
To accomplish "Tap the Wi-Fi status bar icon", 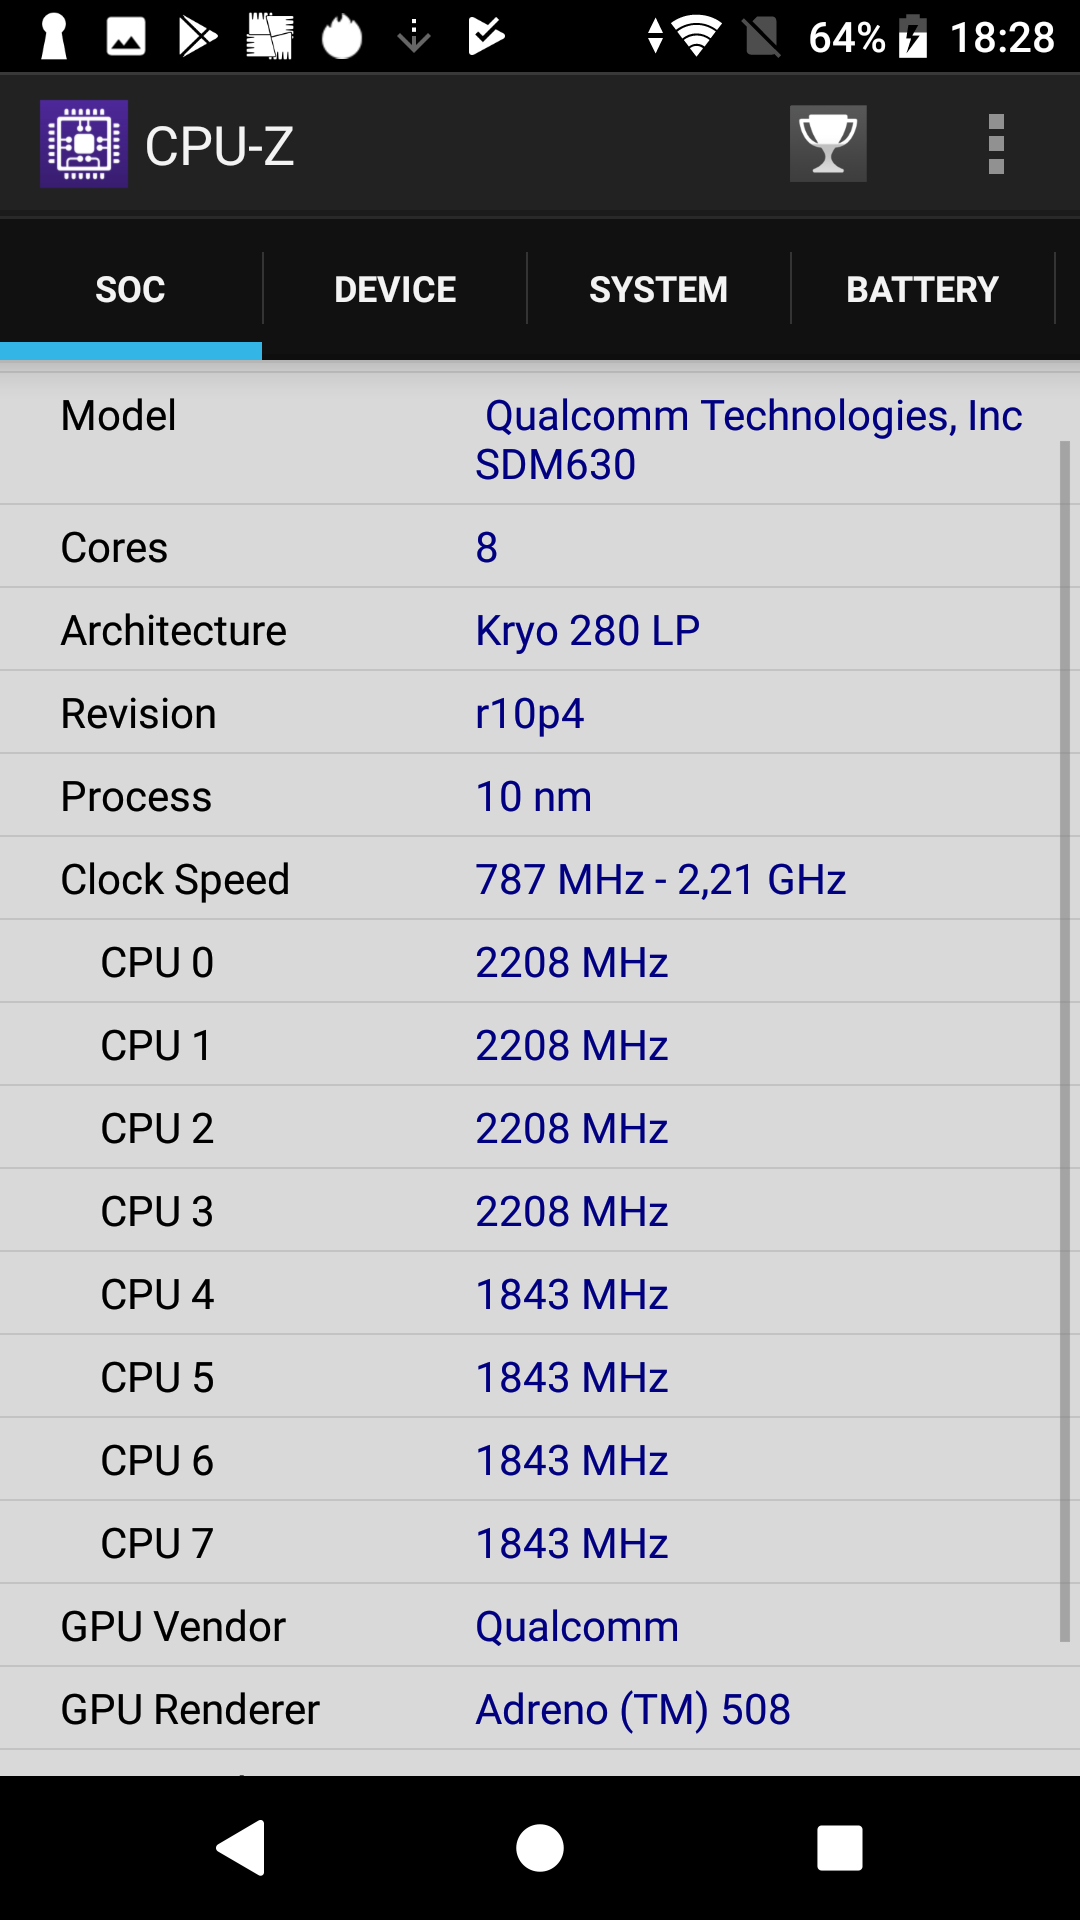I will (697, 37).
